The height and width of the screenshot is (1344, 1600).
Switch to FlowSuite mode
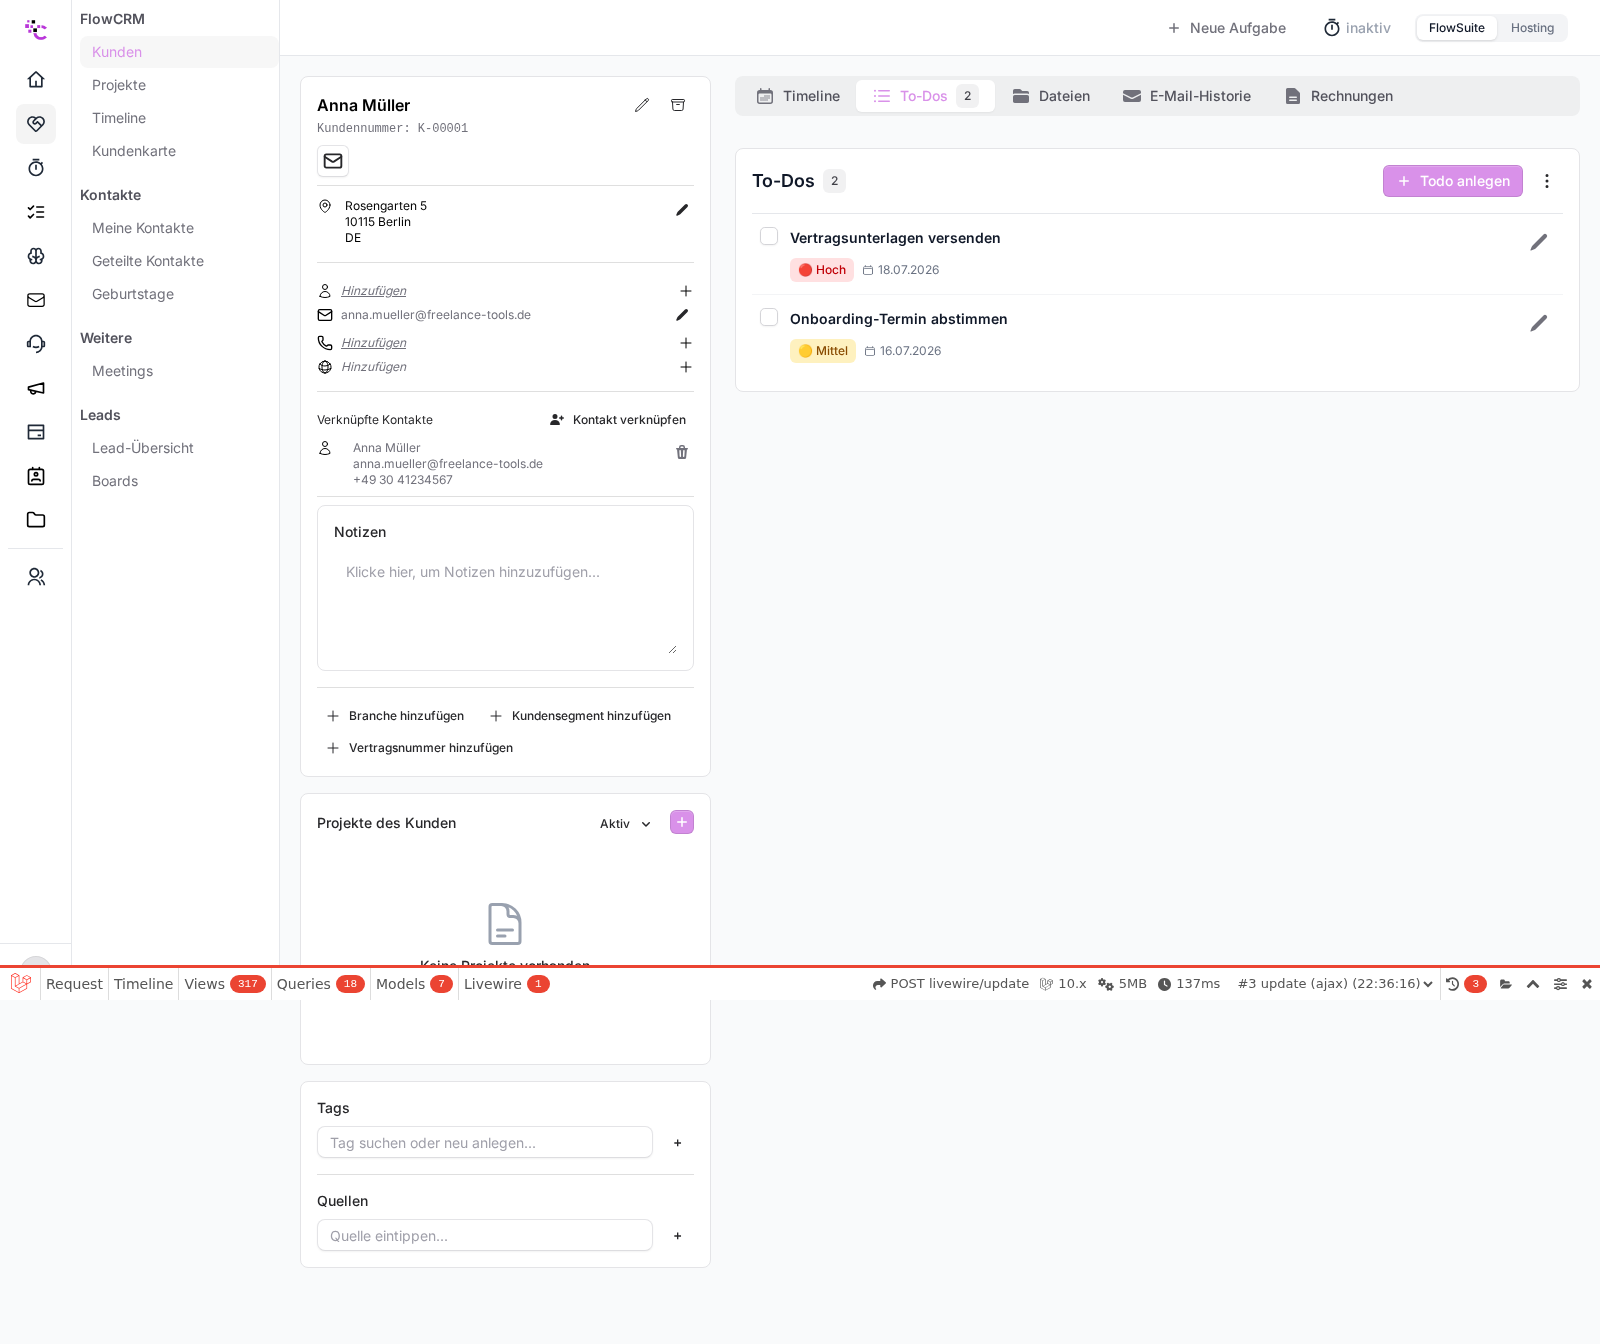point(1456,28)
